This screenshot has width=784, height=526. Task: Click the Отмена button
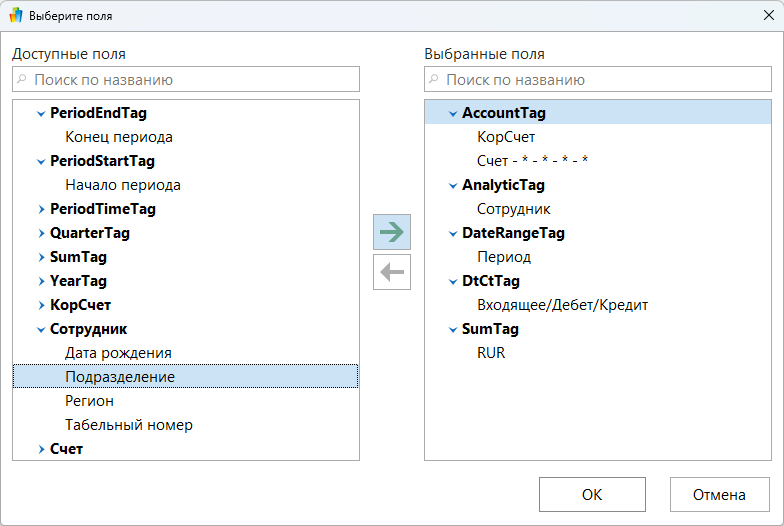720,494
